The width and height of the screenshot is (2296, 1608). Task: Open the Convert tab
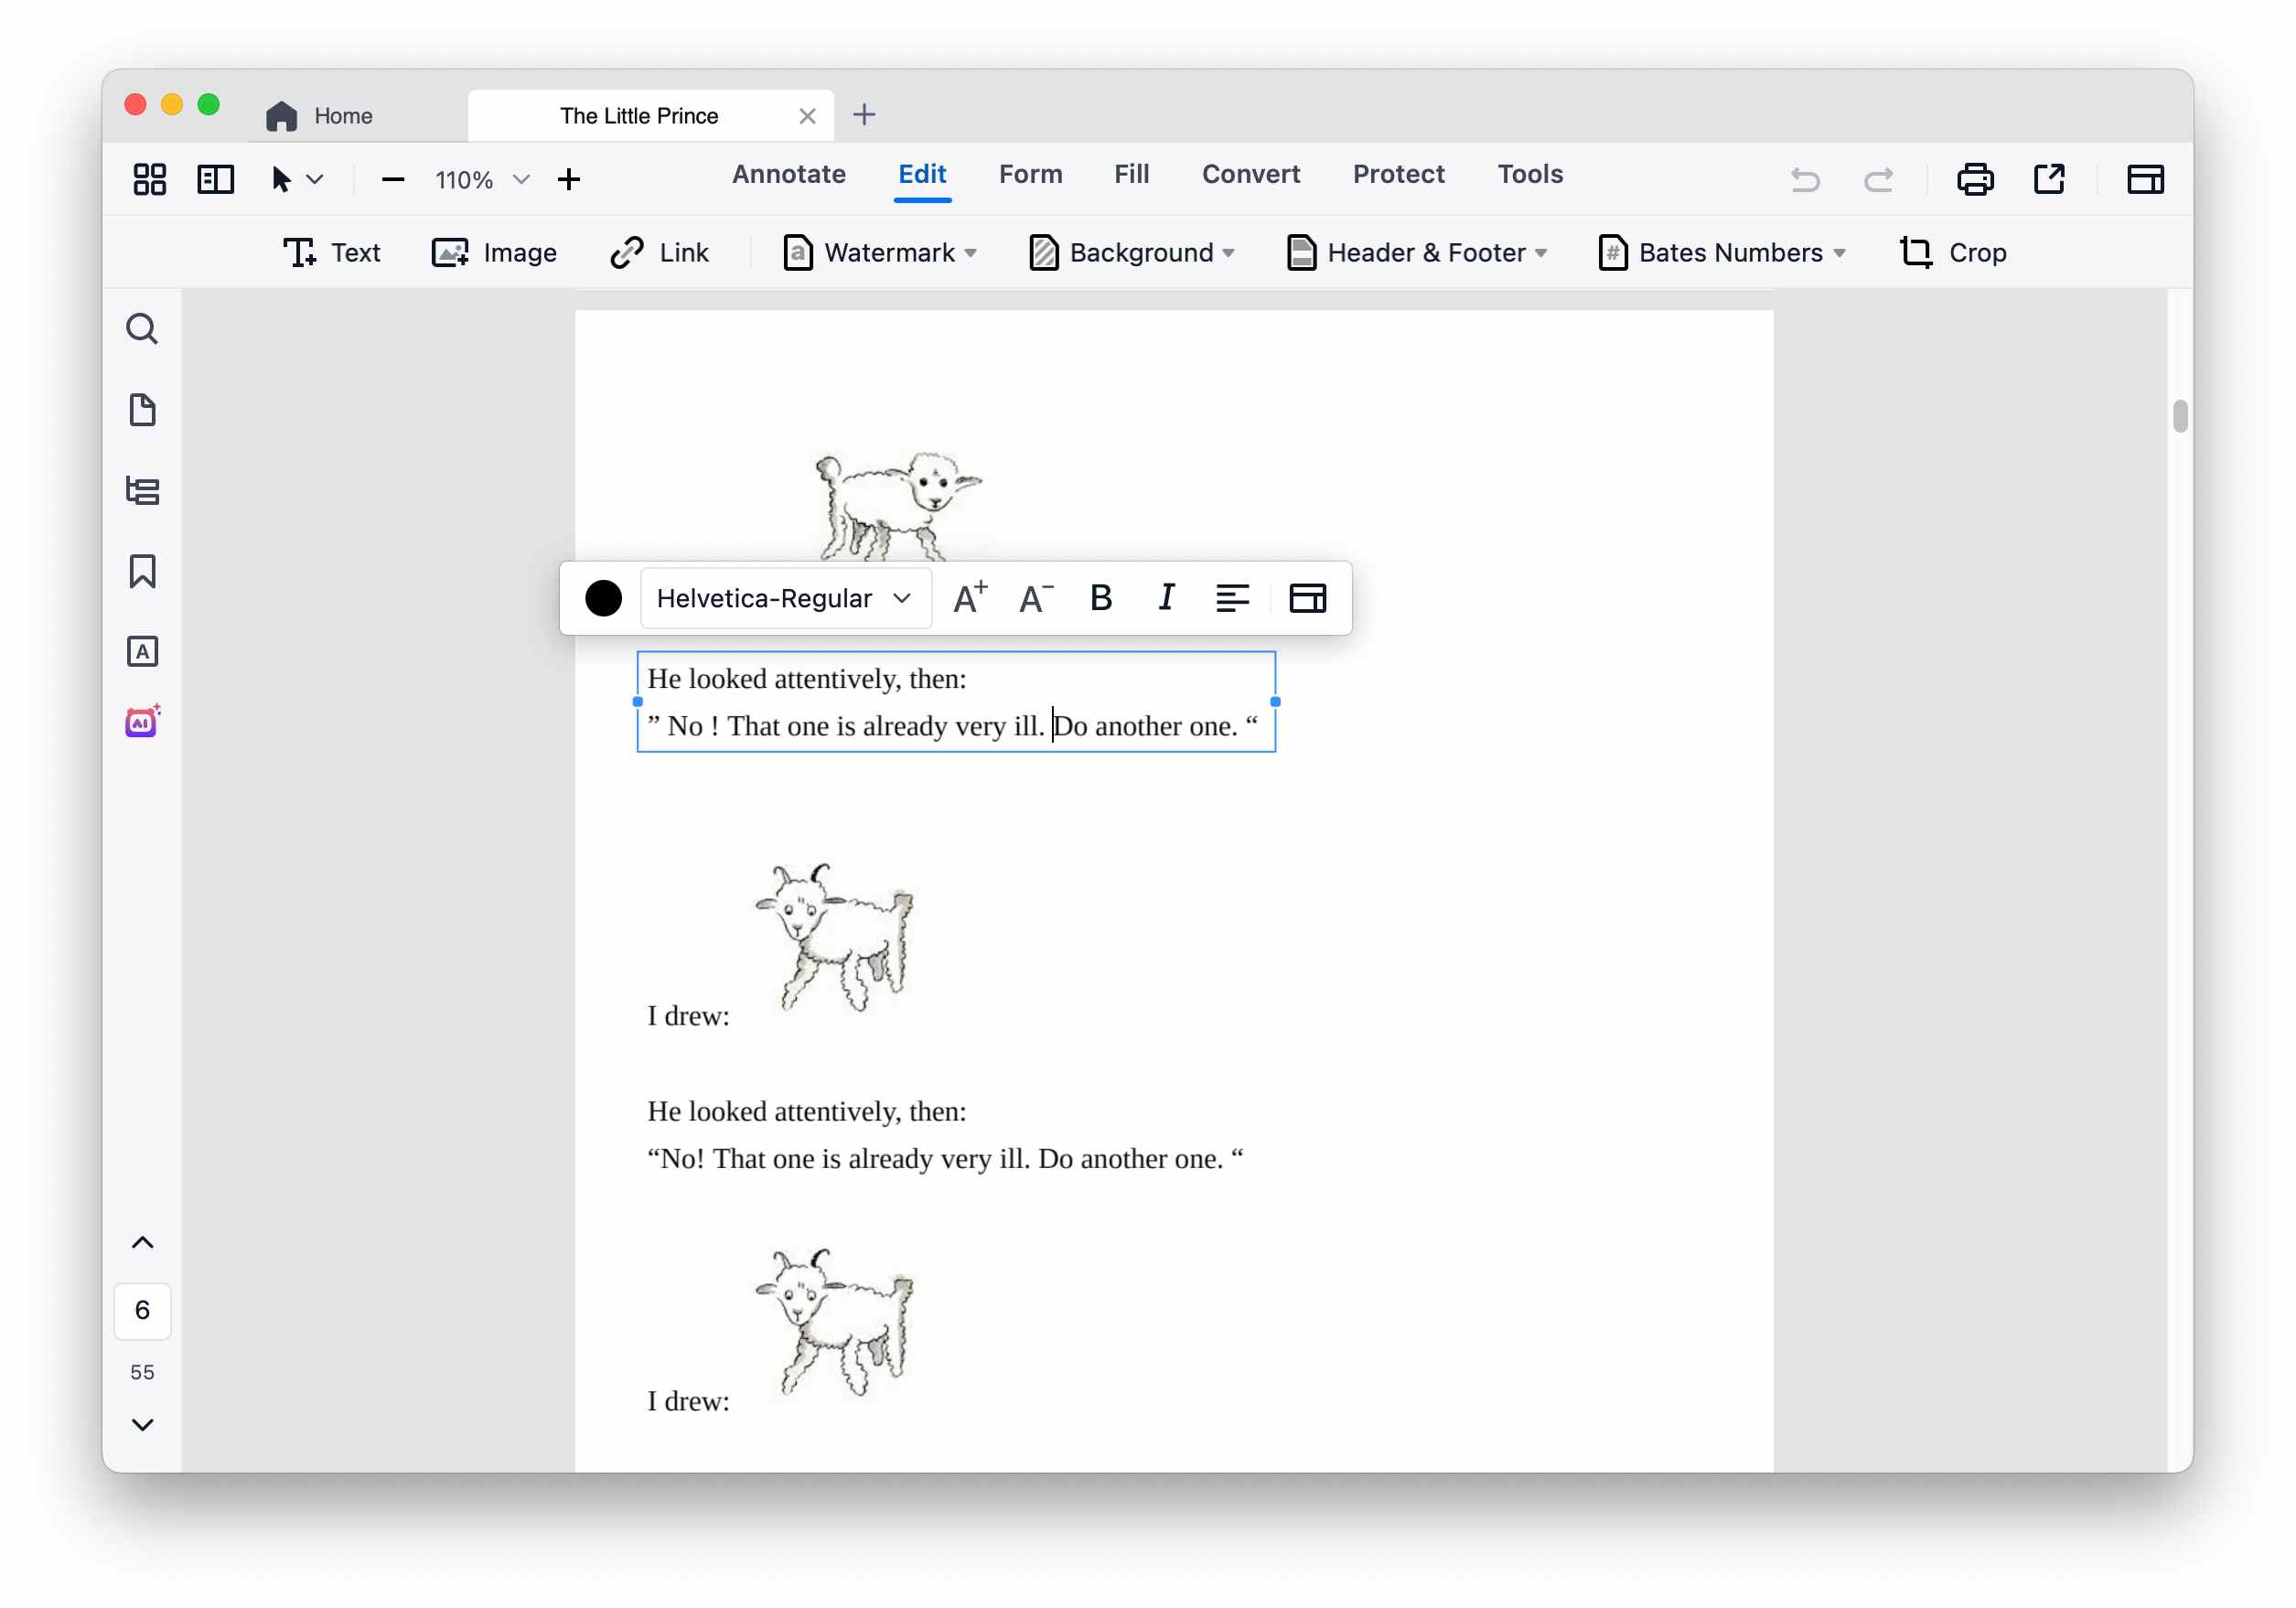tap(1250, 174)
